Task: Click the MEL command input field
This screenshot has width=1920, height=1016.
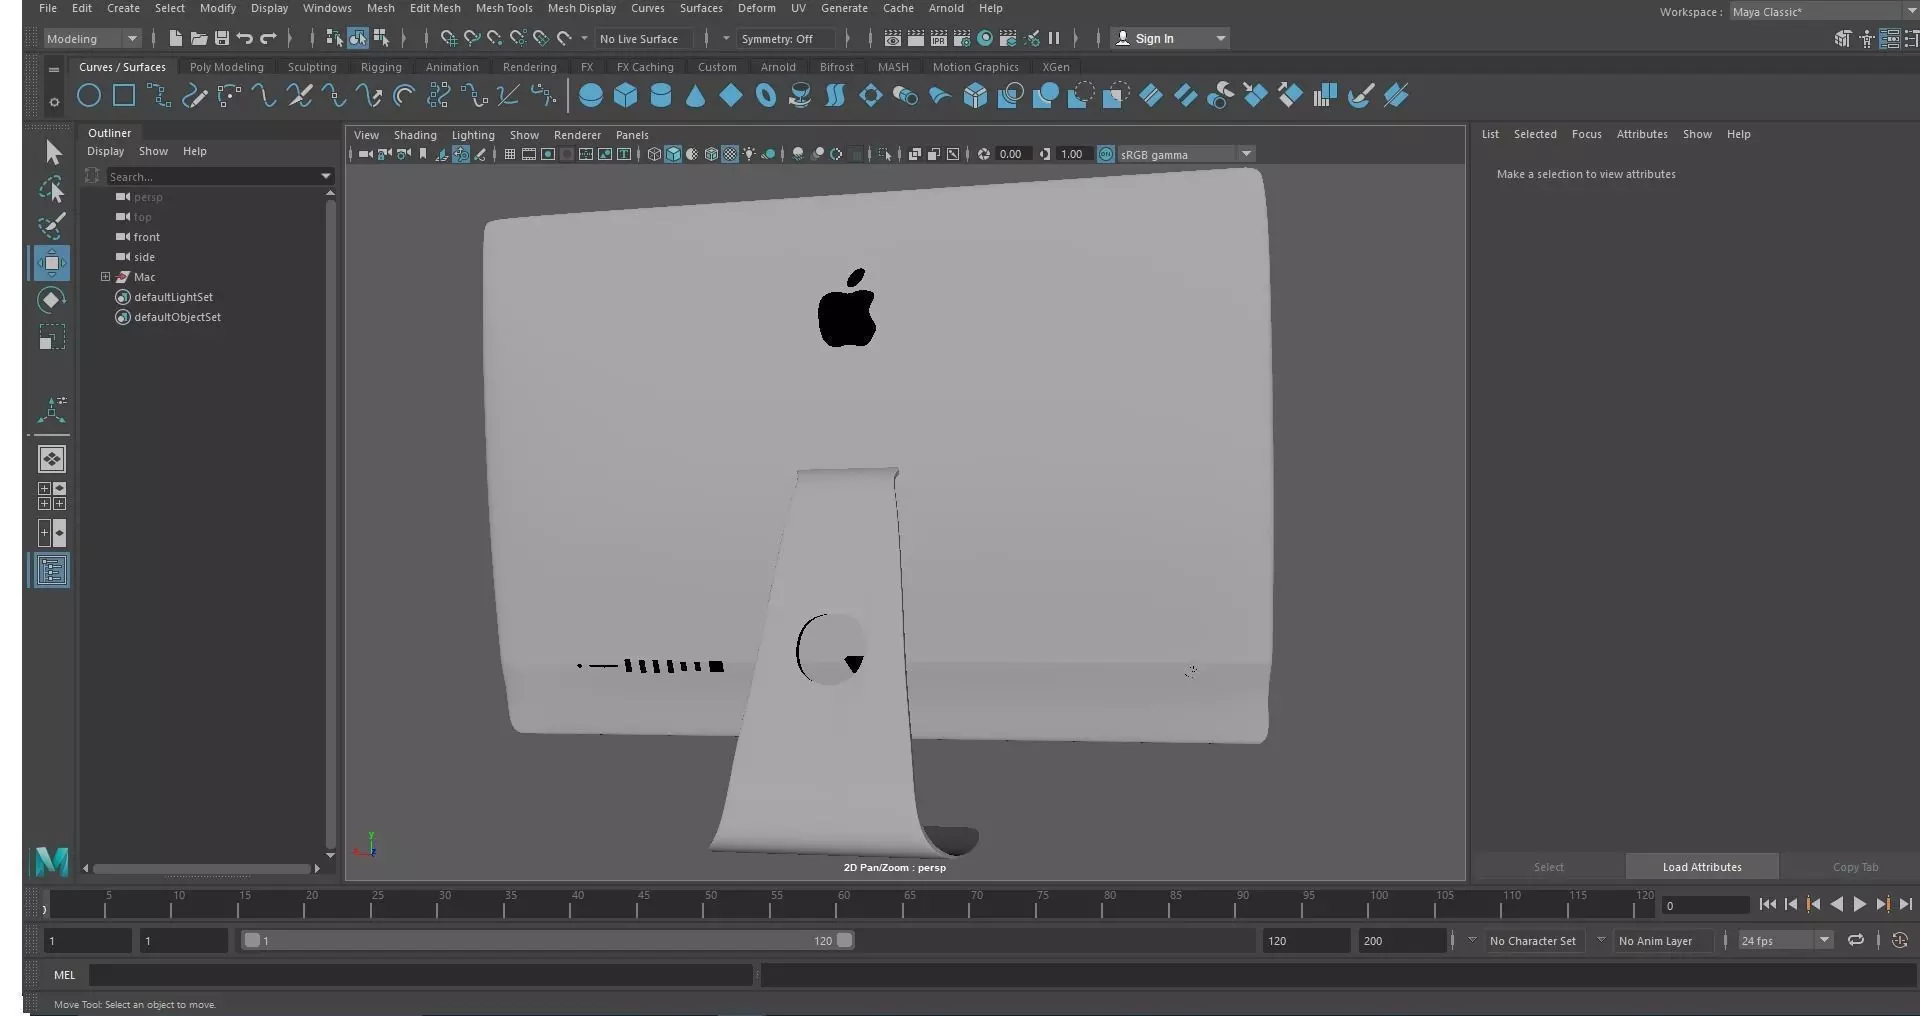Action: click(x=420, y=975)
